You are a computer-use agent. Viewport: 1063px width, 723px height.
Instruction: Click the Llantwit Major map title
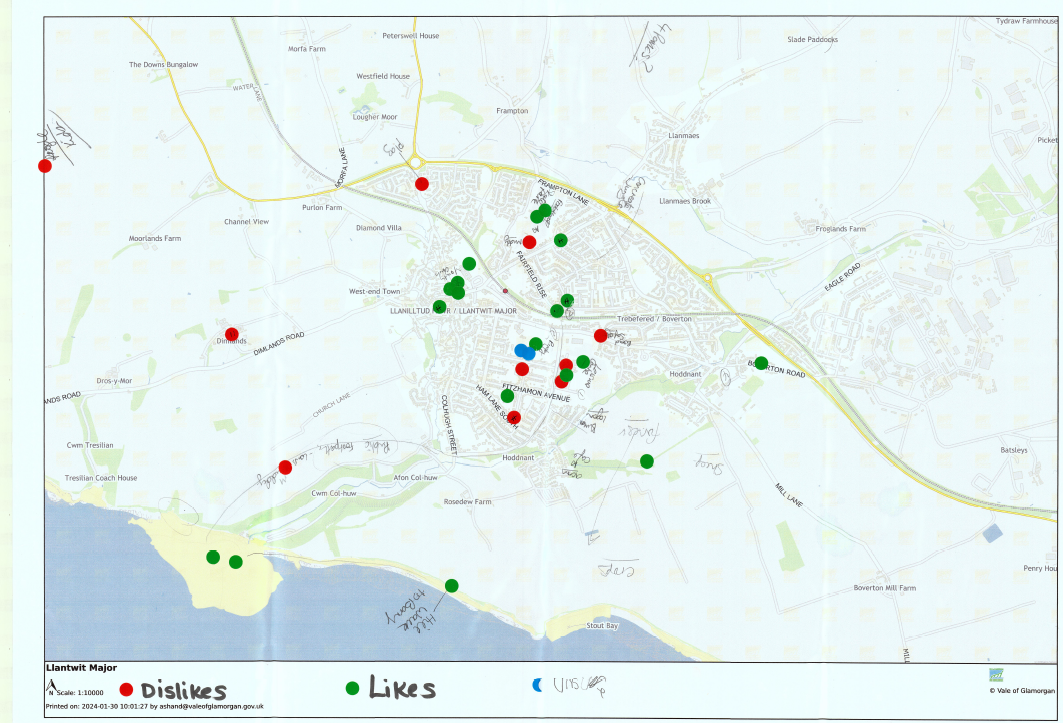pyautogui.click(x=81, y=668)
